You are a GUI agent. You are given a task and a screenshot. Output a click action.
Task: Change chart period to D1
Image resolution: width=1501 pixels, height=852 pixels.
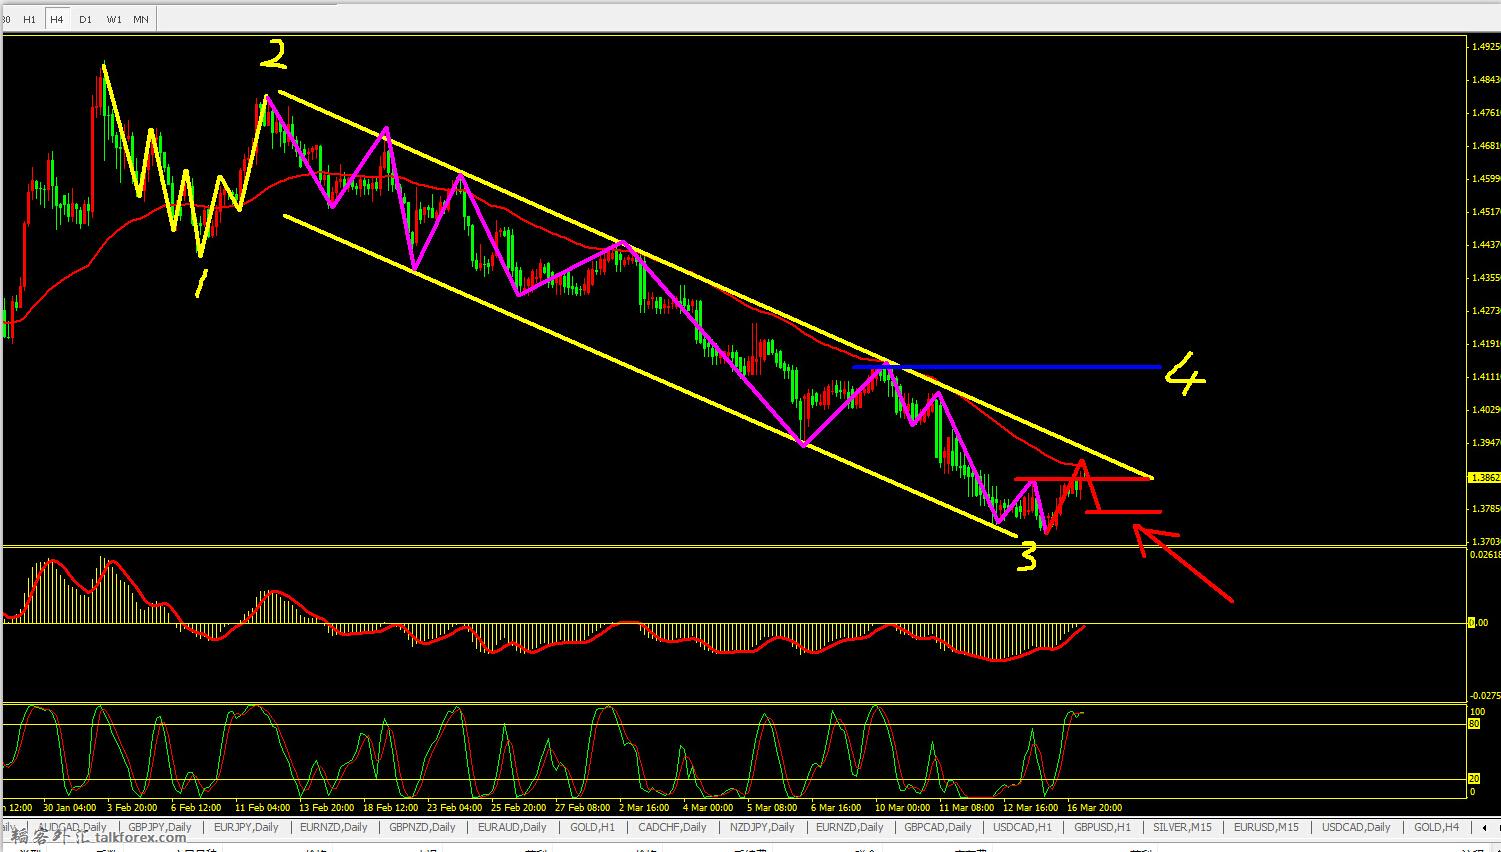(x=85, y=19)
